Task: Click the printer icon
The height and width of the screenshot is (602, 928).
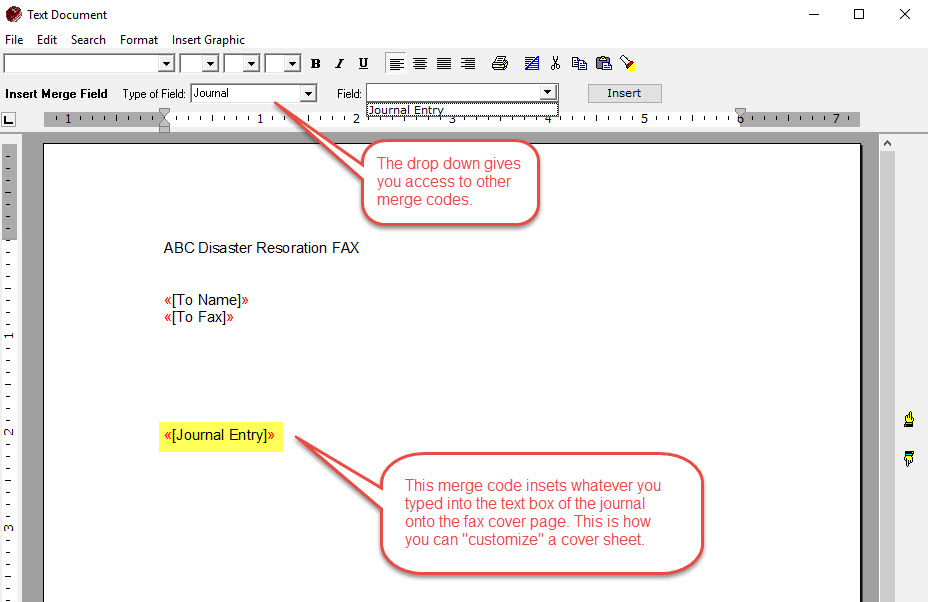Action: (500, 63)
